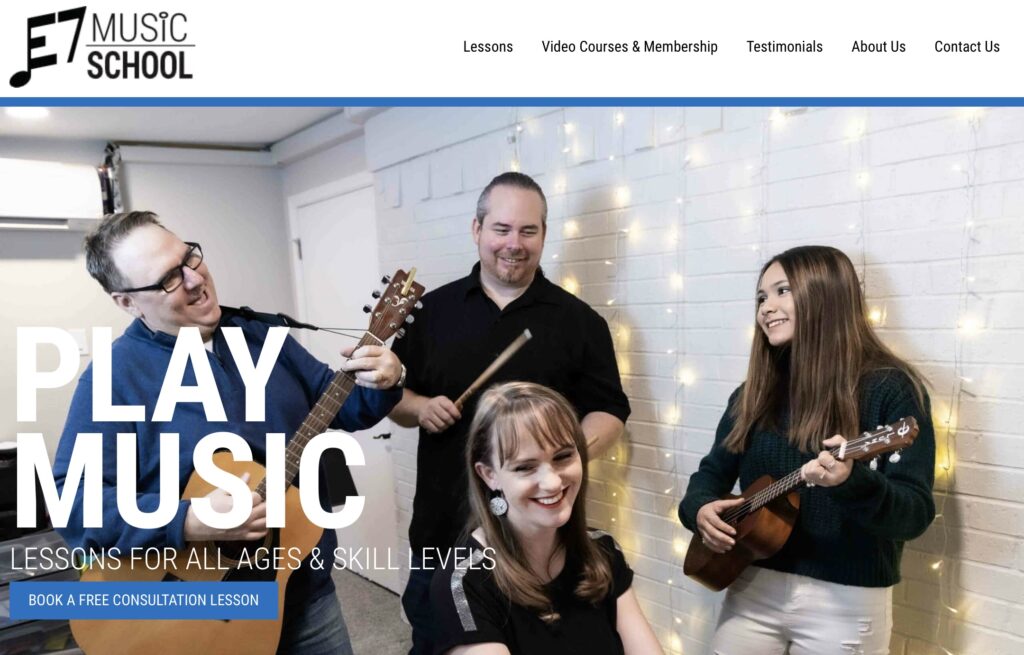Click the PLAY headline text
Image resolution: width=1024 pixels, height=655 pixels.
pyautogui.click(x=152, y=374)
